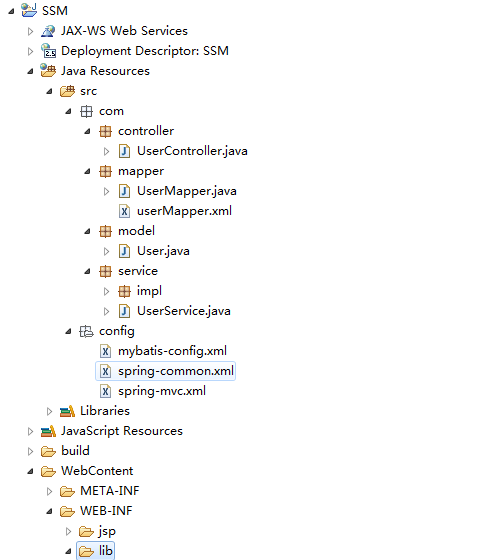Click the service package icon

[105, 271]
